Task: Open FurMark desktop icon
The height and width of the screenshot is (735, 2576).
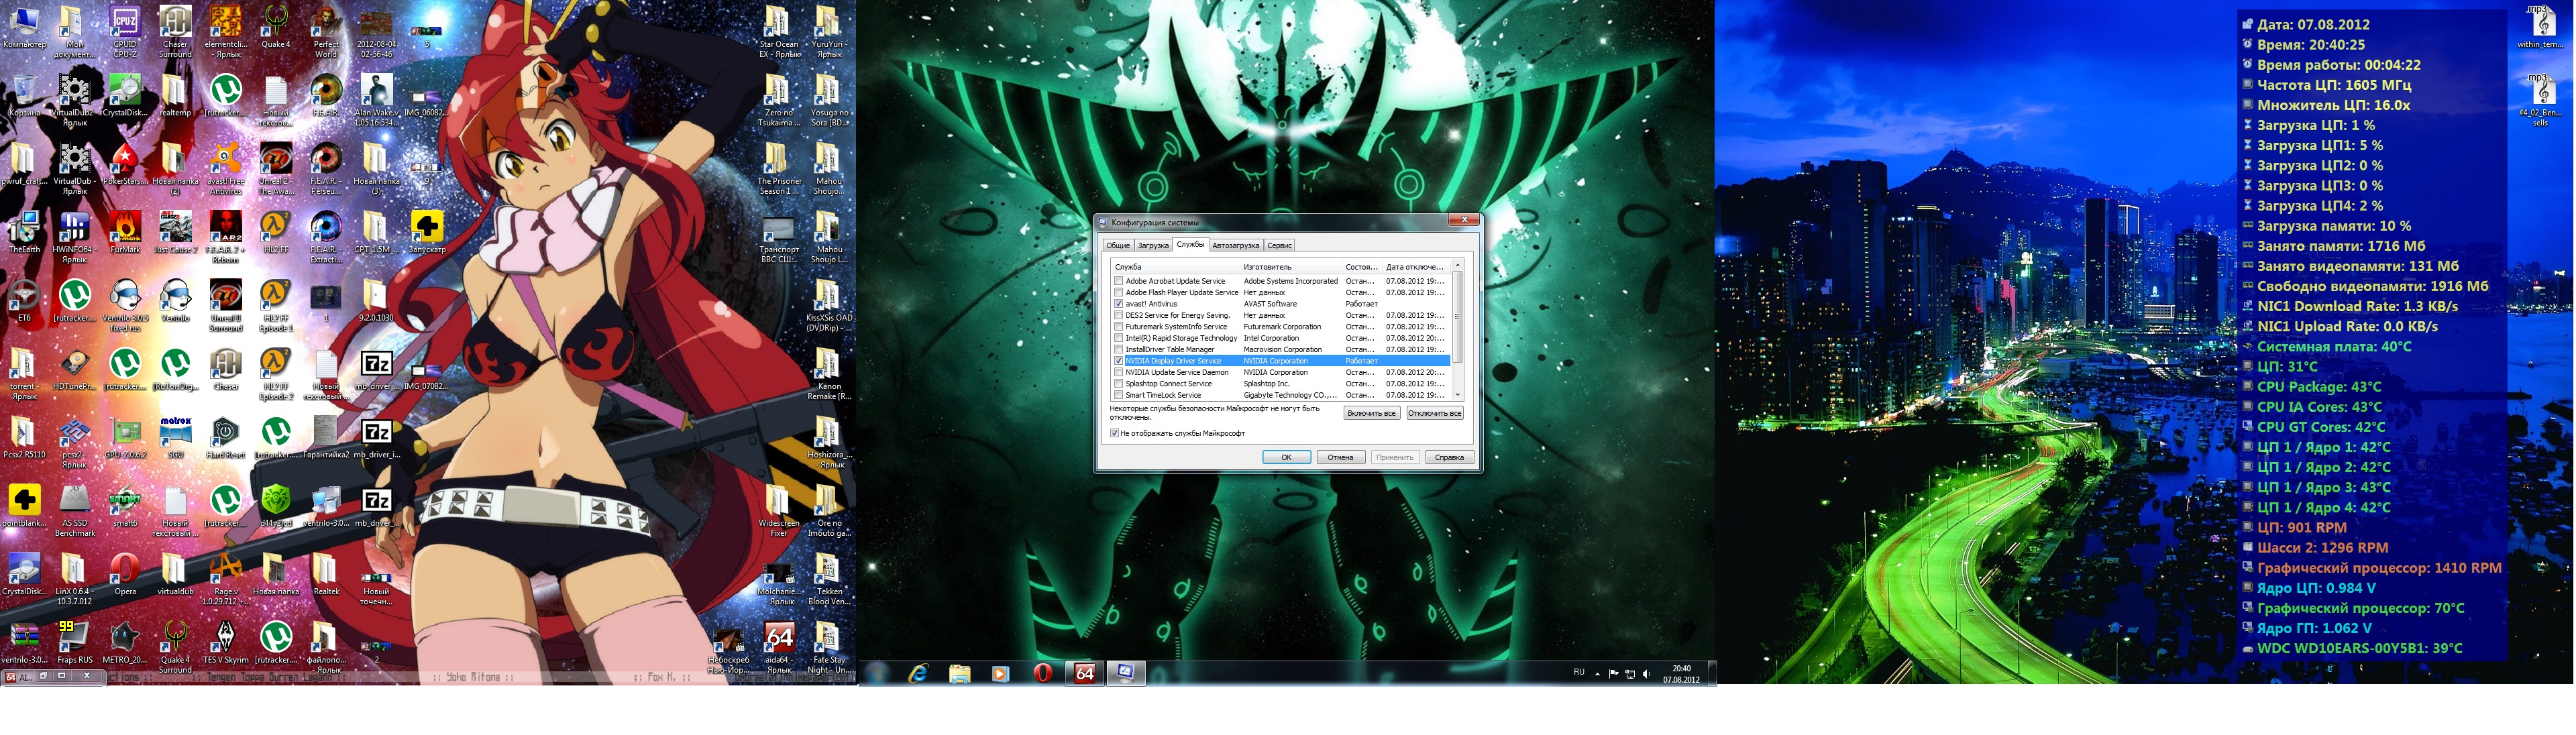Action: point(125,233)
